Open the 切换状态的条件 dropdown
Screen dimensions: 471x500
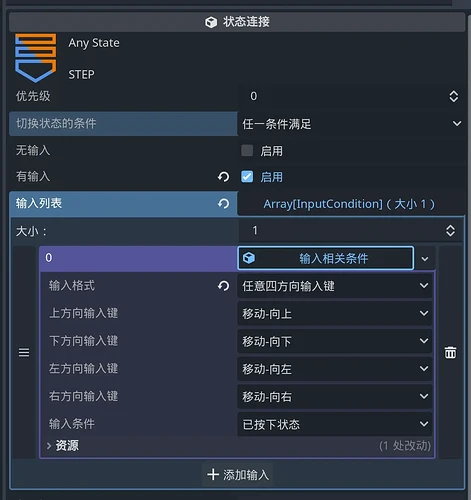[351, 124]
